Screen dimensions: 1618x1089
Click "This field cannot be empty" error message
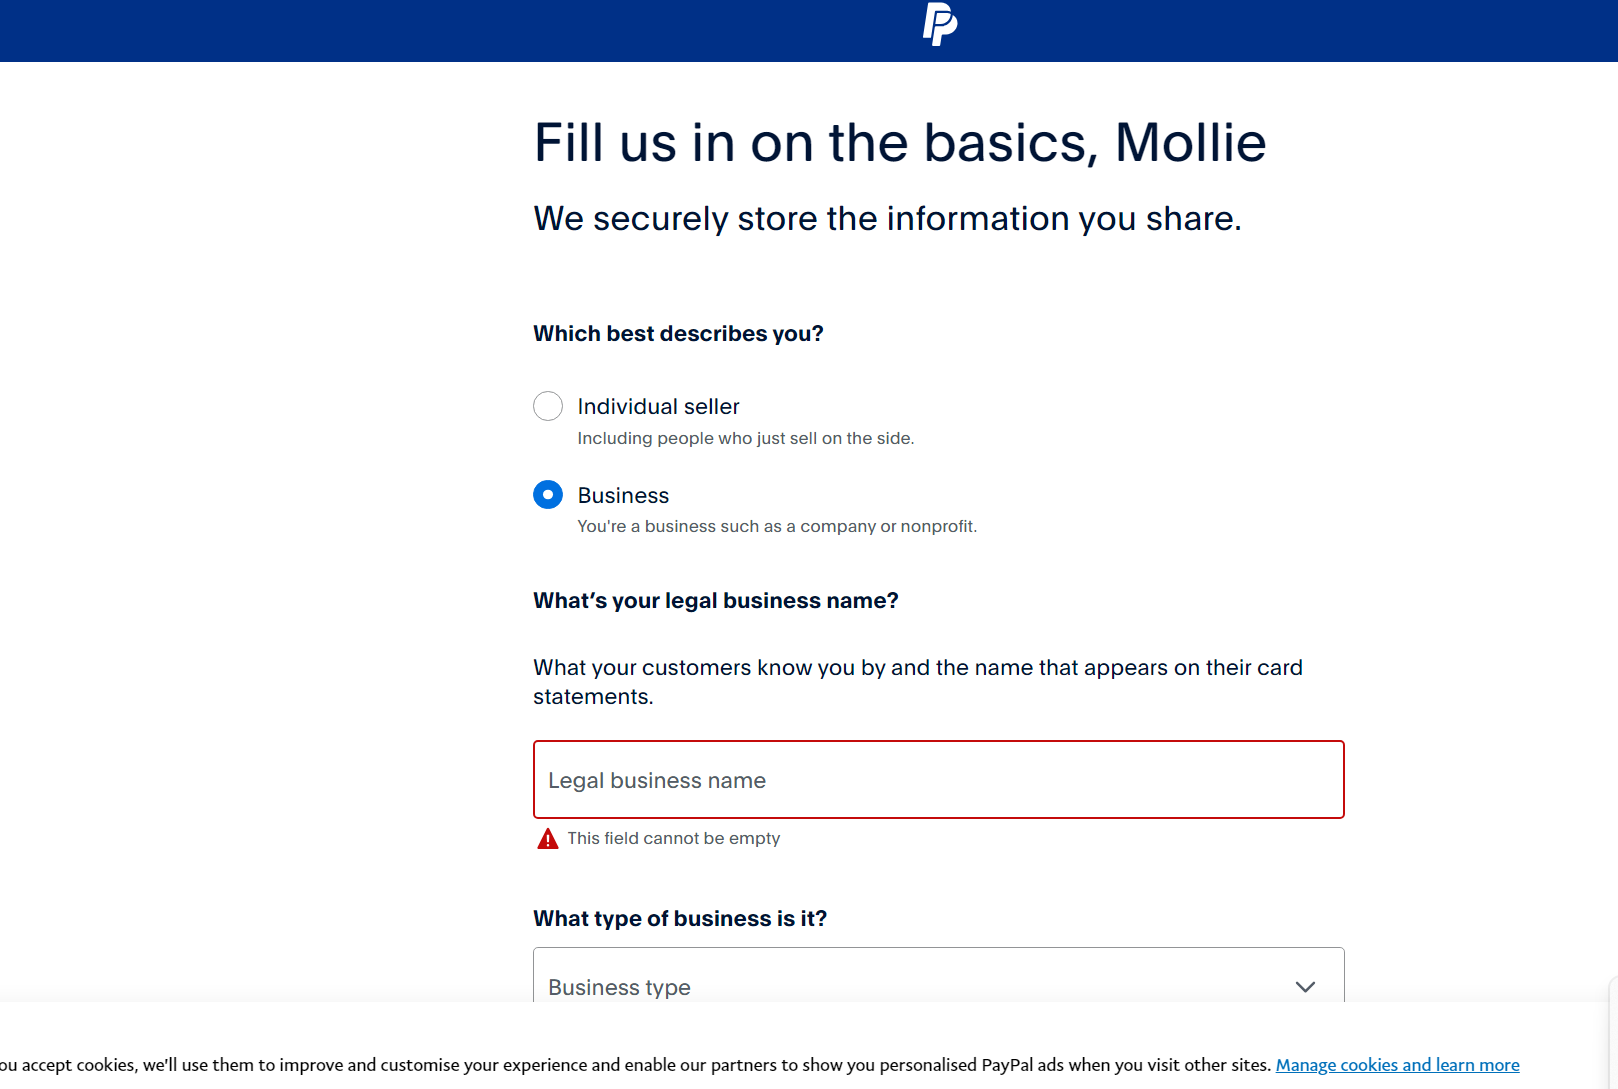tap(673, 839)
